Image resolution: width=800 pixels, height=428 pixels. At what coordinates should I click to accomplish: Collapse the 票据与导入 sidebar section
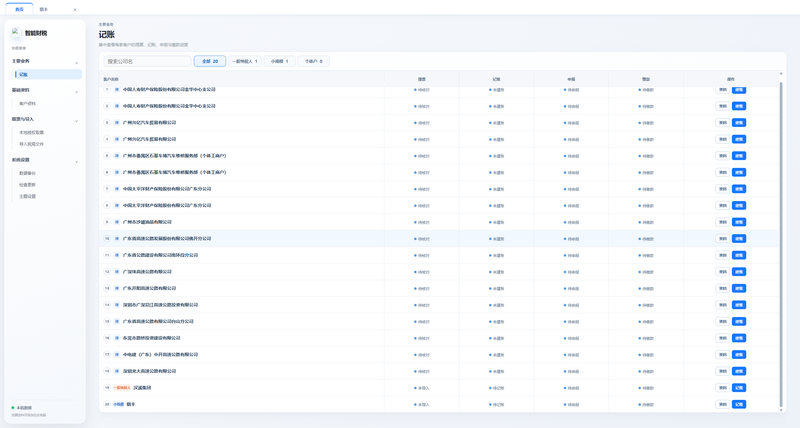(77, 121)
